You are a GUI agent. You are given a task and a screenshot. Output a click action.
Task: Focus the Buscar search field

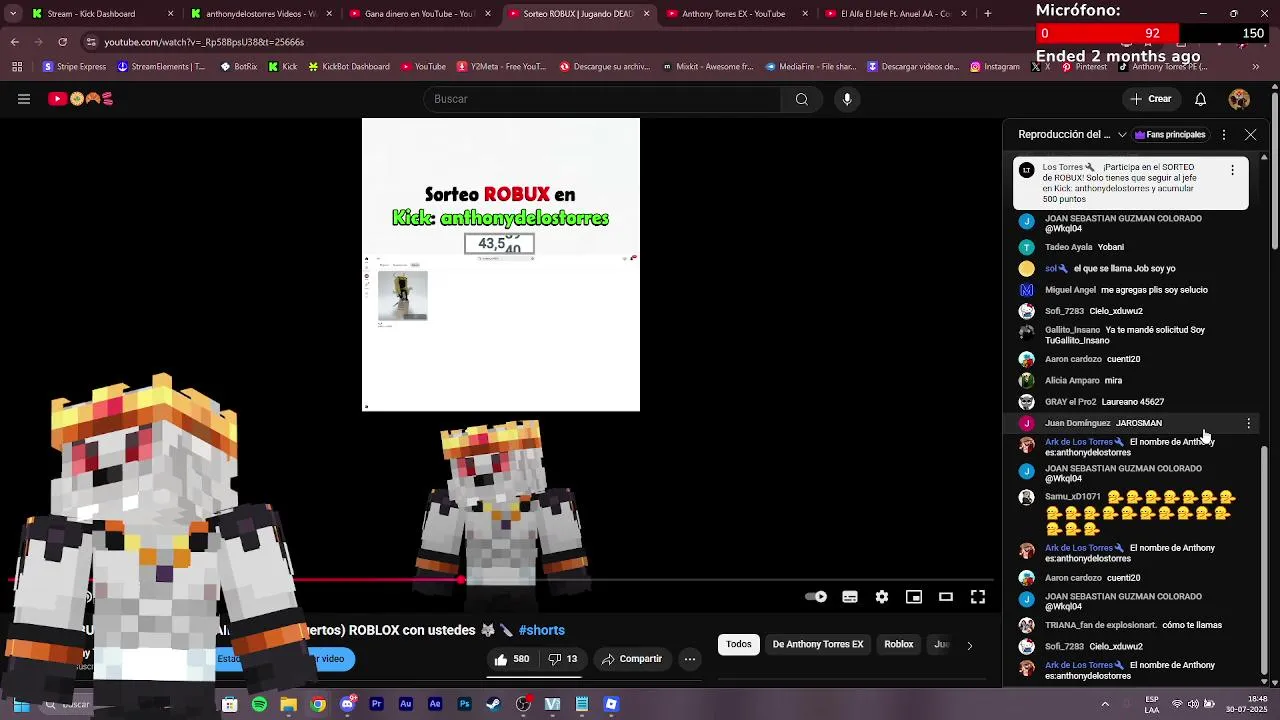pos(603,99)
